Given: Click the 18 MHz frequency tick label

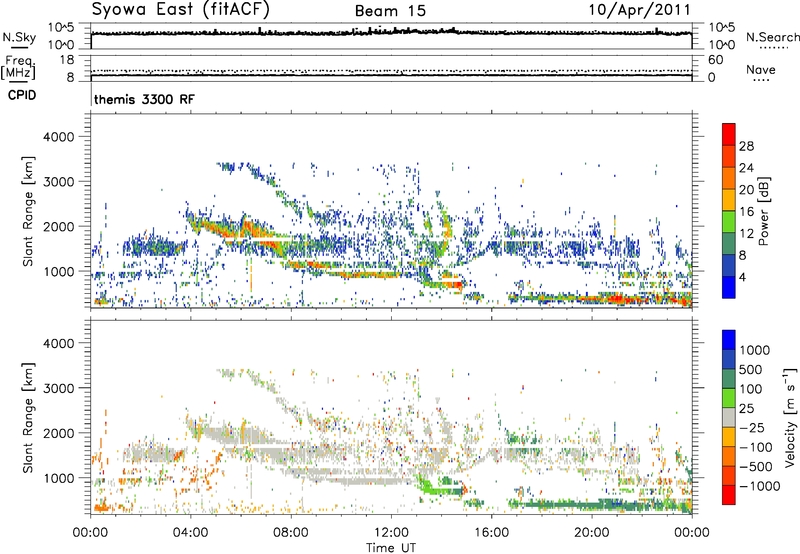Looking at the screenshot, I should (x=67, y=60).
